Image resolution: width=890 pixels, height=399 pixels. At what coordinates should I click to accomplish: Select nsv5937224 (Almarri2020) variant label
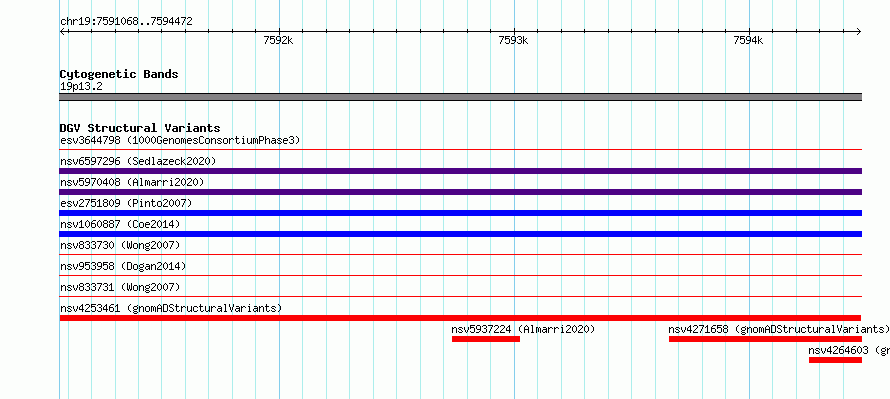pyautogui.click(x=523, y=329)
